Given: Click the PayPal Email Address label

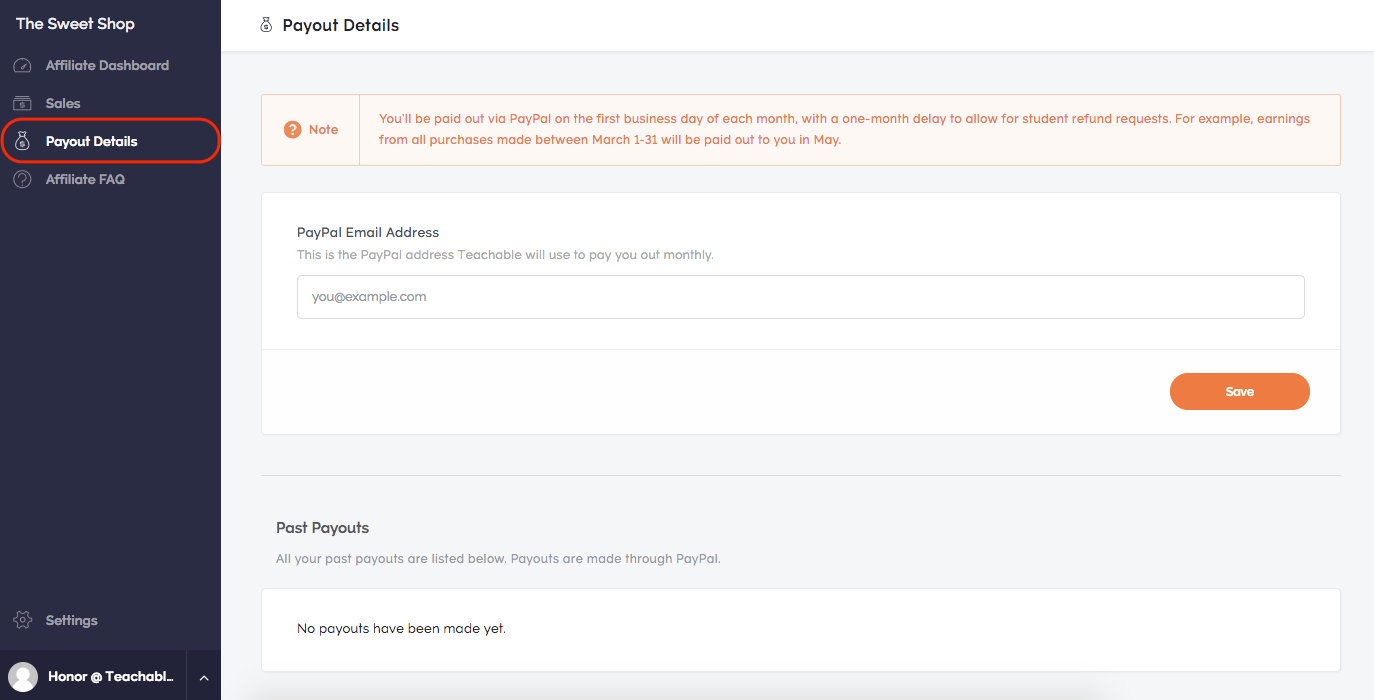Looking at the screenshot, I should (368, 233).
